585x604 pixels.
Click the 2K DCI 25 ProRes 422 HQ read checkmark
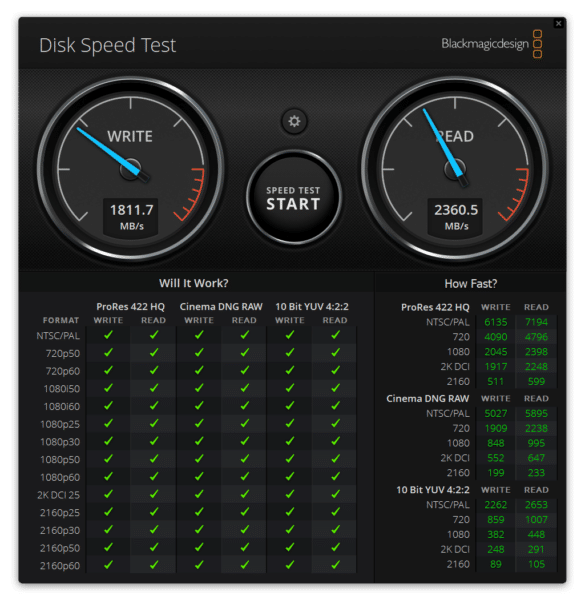click(x=154, y=495)
